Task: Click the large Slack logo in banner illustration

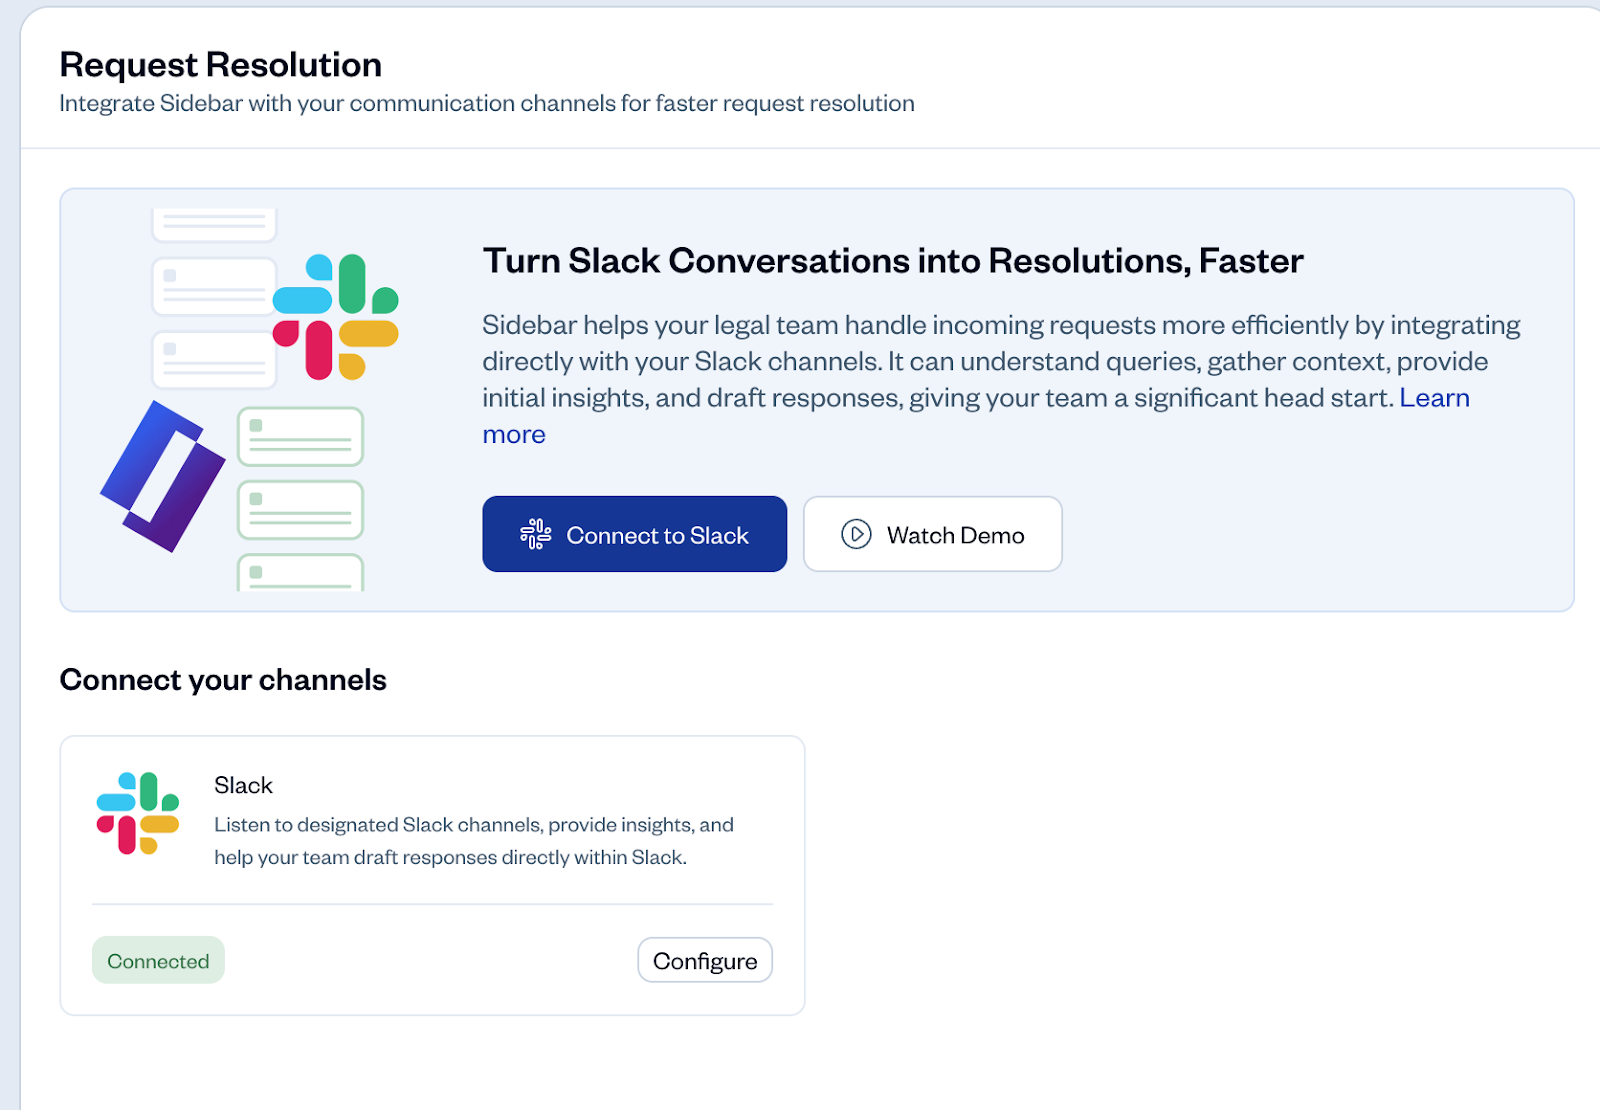Action: [x=336, y=317]
